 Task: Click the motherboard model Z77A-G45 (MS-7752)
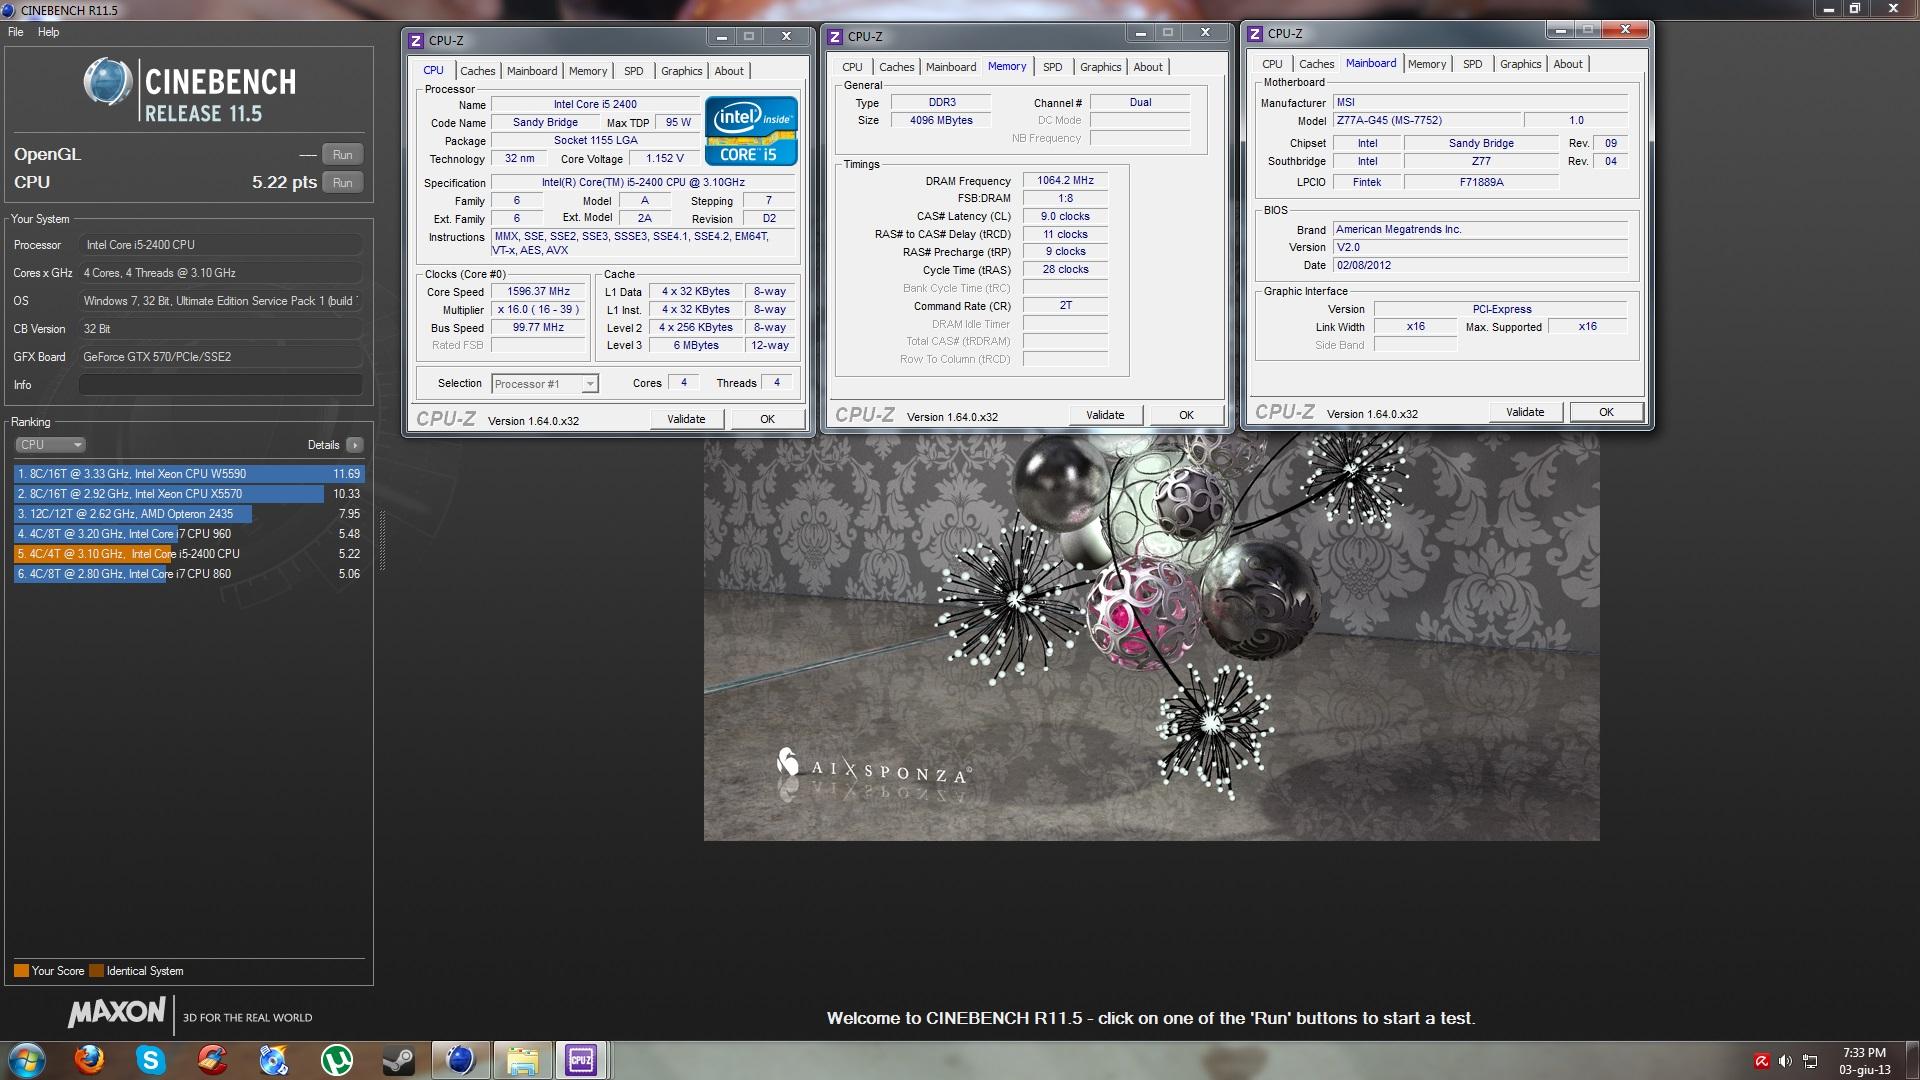tap(1426, 120)
